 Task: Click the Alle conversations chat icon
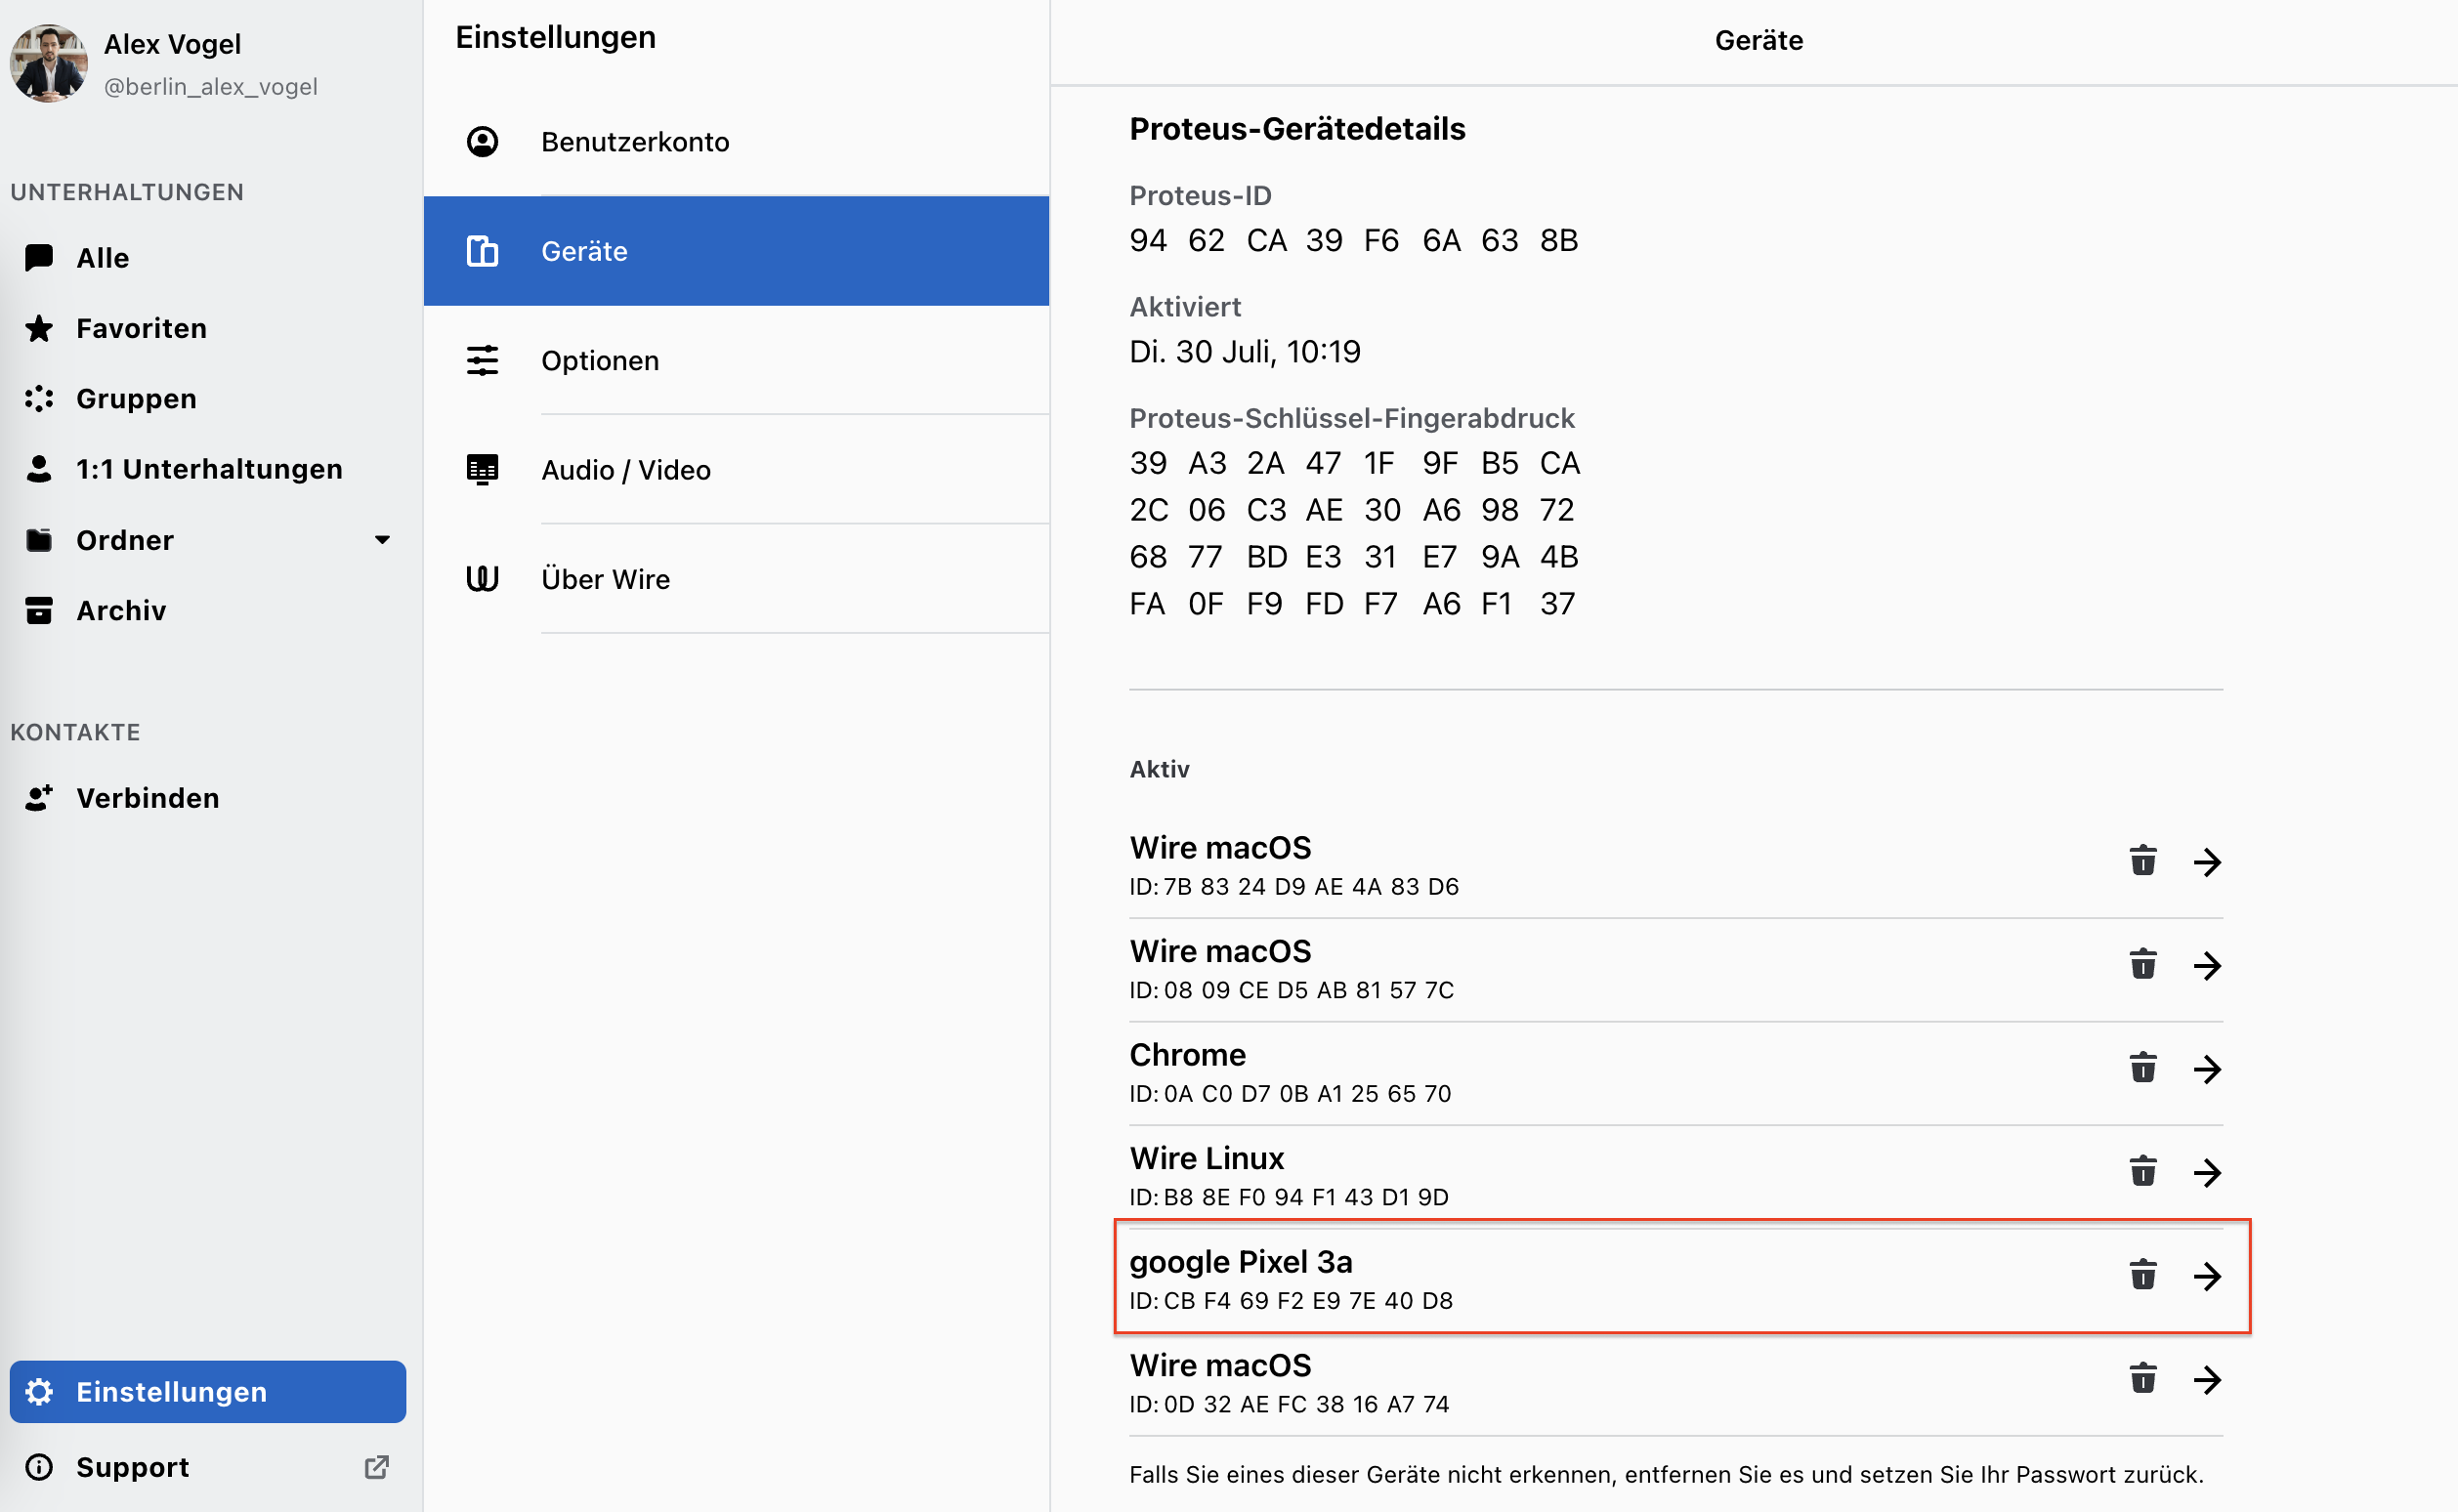point(39,258)
